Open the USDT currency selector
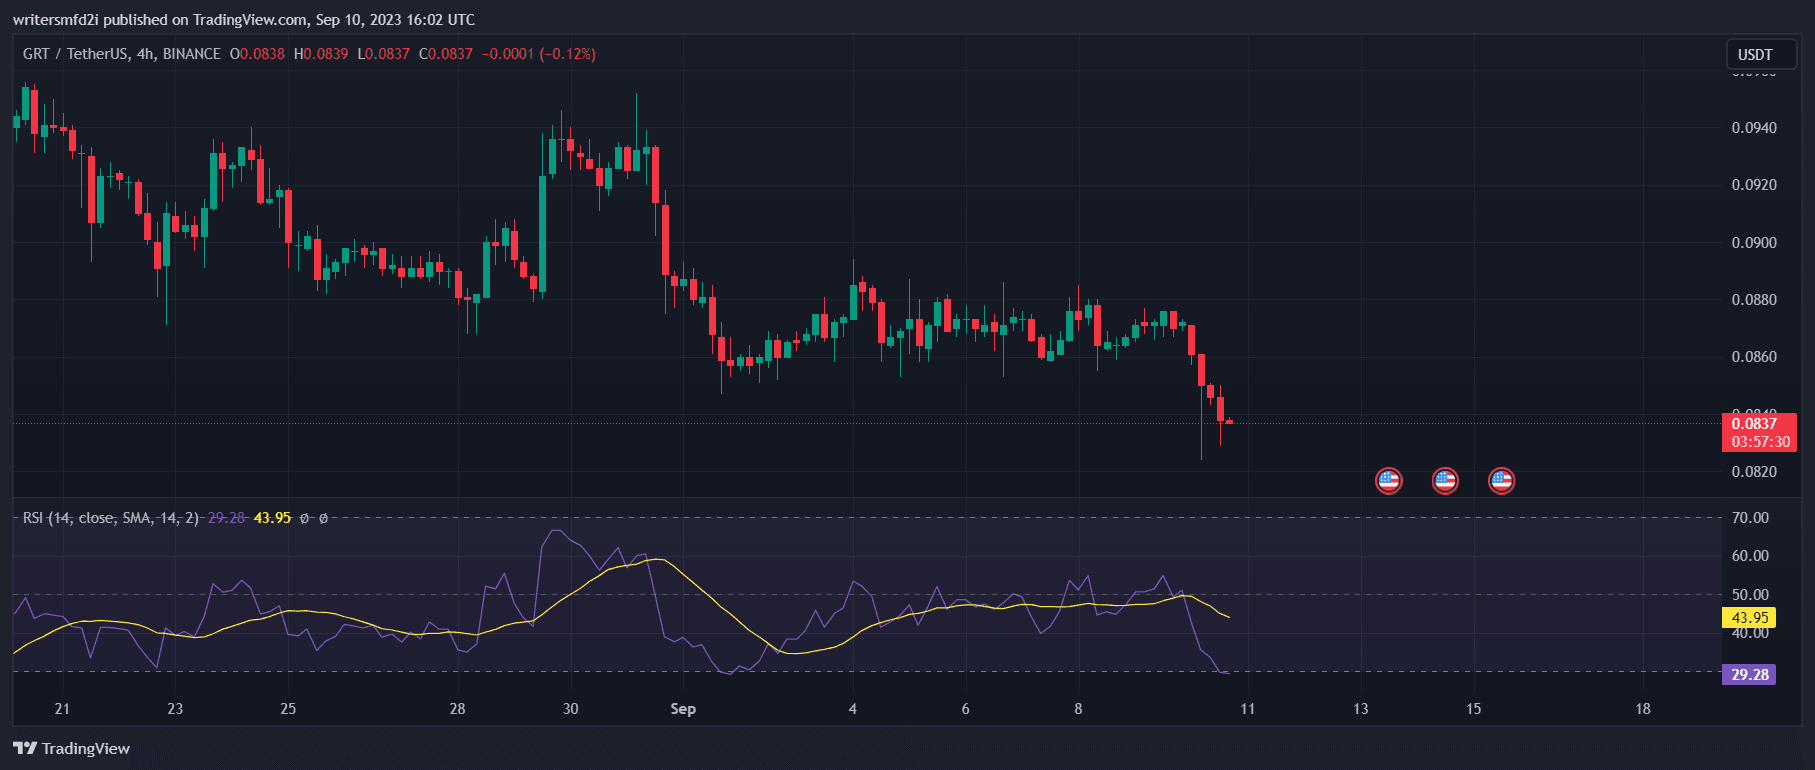 [1755, 55]
